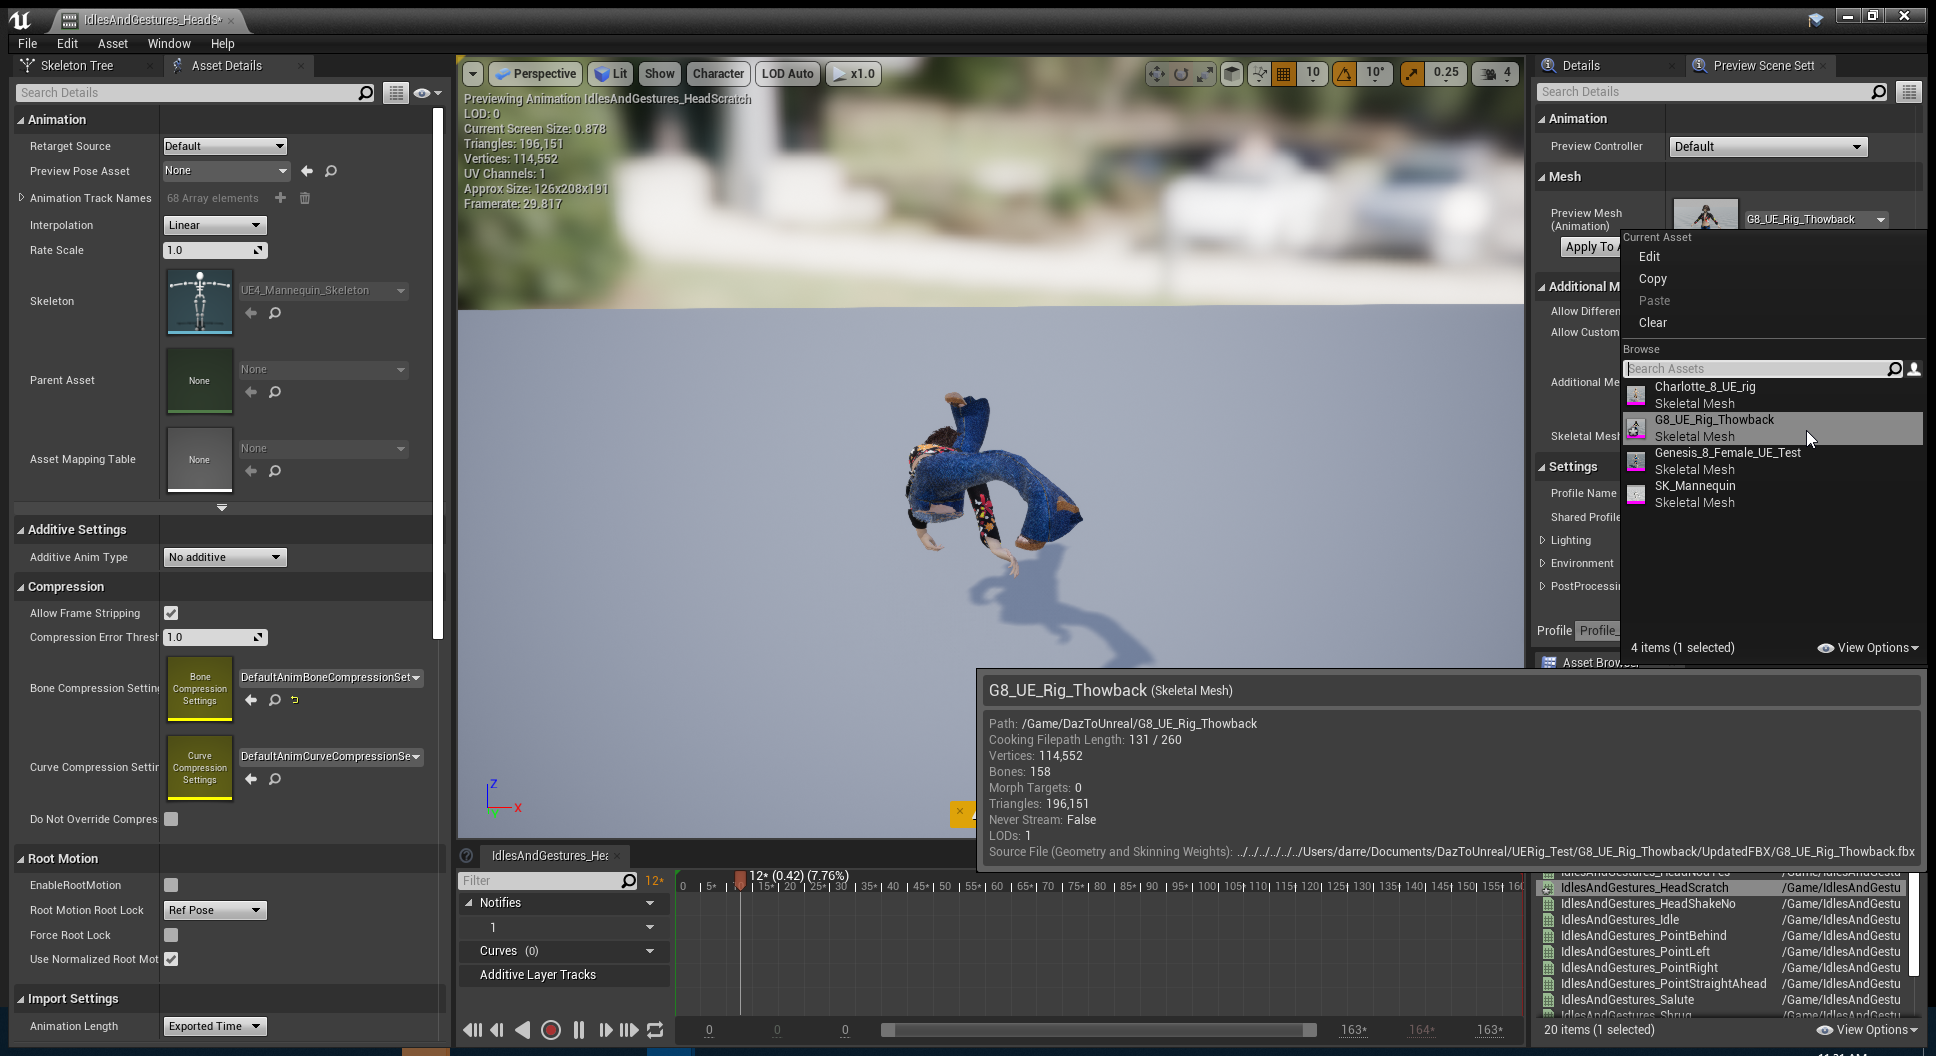Click the coordinate system cube icon
Viewport: 1936px width, 1056px height.
tap(1232, 74)
